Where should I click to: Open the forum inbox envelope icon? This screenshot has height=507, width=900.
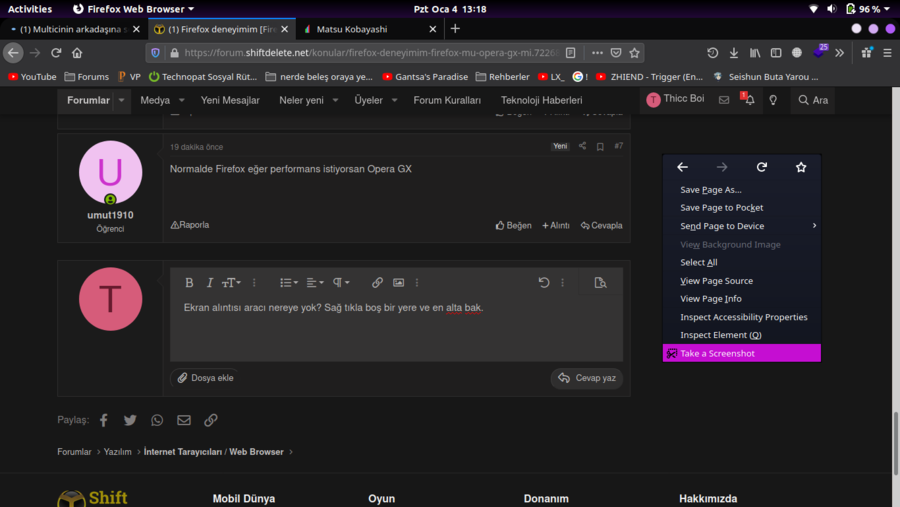tap(724, 100)
